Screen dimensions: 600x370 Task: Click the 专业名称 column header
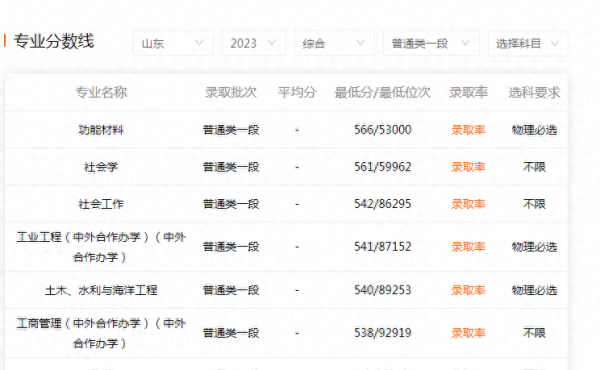click(x=101, y=93)
